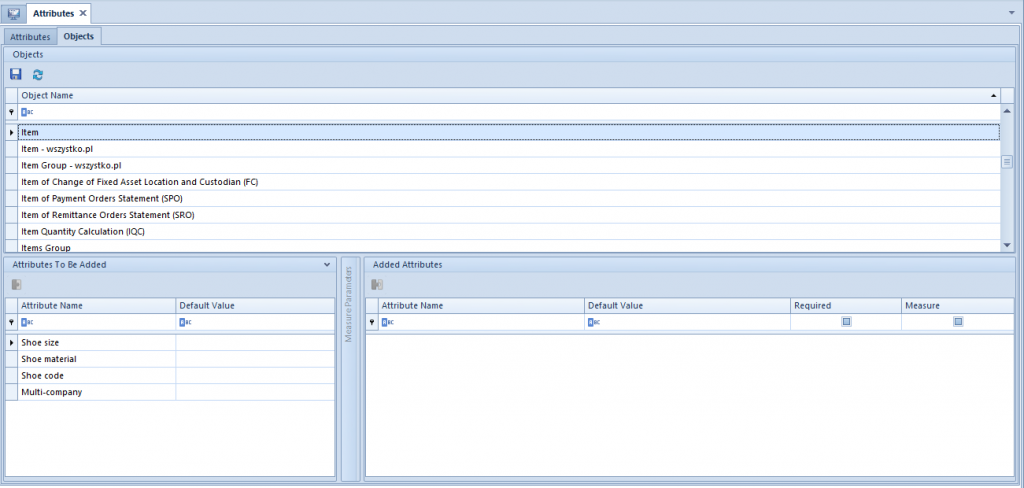This screenshot has width=1024, height=488.
Task: Click the Save icon in Objects toolbar
Action: 16,74
